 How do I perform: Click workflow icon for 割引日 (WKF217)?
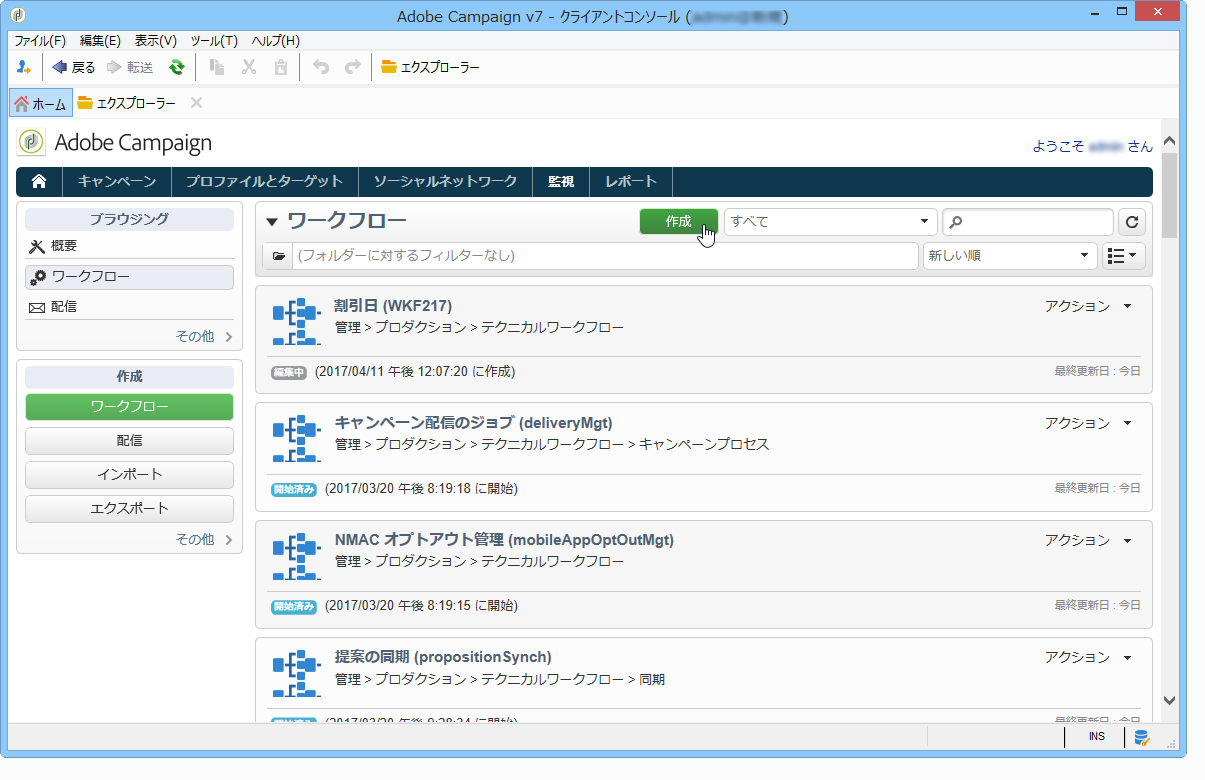(297, 322)
